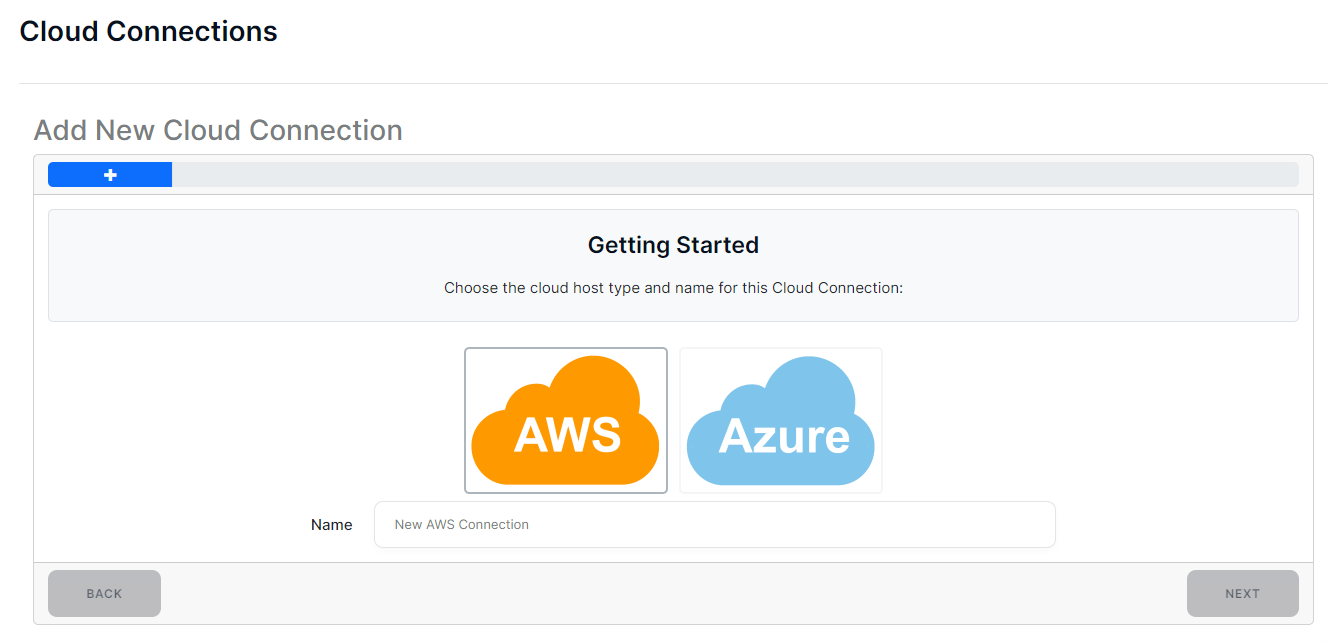Click the Add New Cloud Connection heading
Viewport: 1331px width, 642px height.
click(218, 130)
